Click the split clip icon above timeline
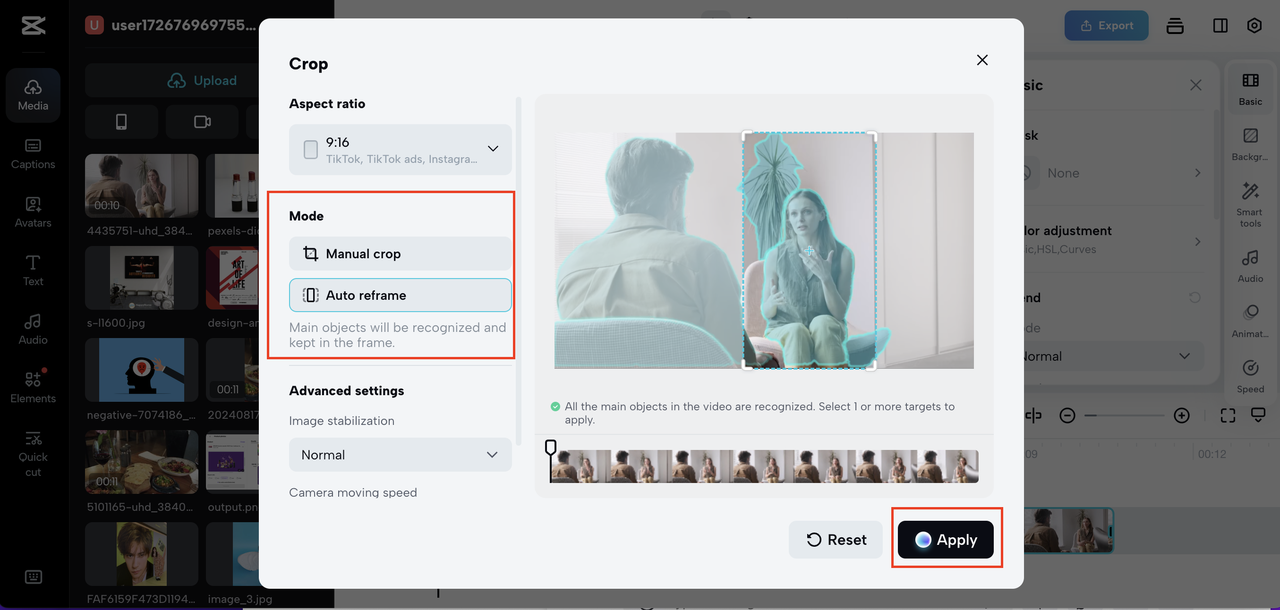This screenshot has height=610, width=1280. (x=1033, y=415)
